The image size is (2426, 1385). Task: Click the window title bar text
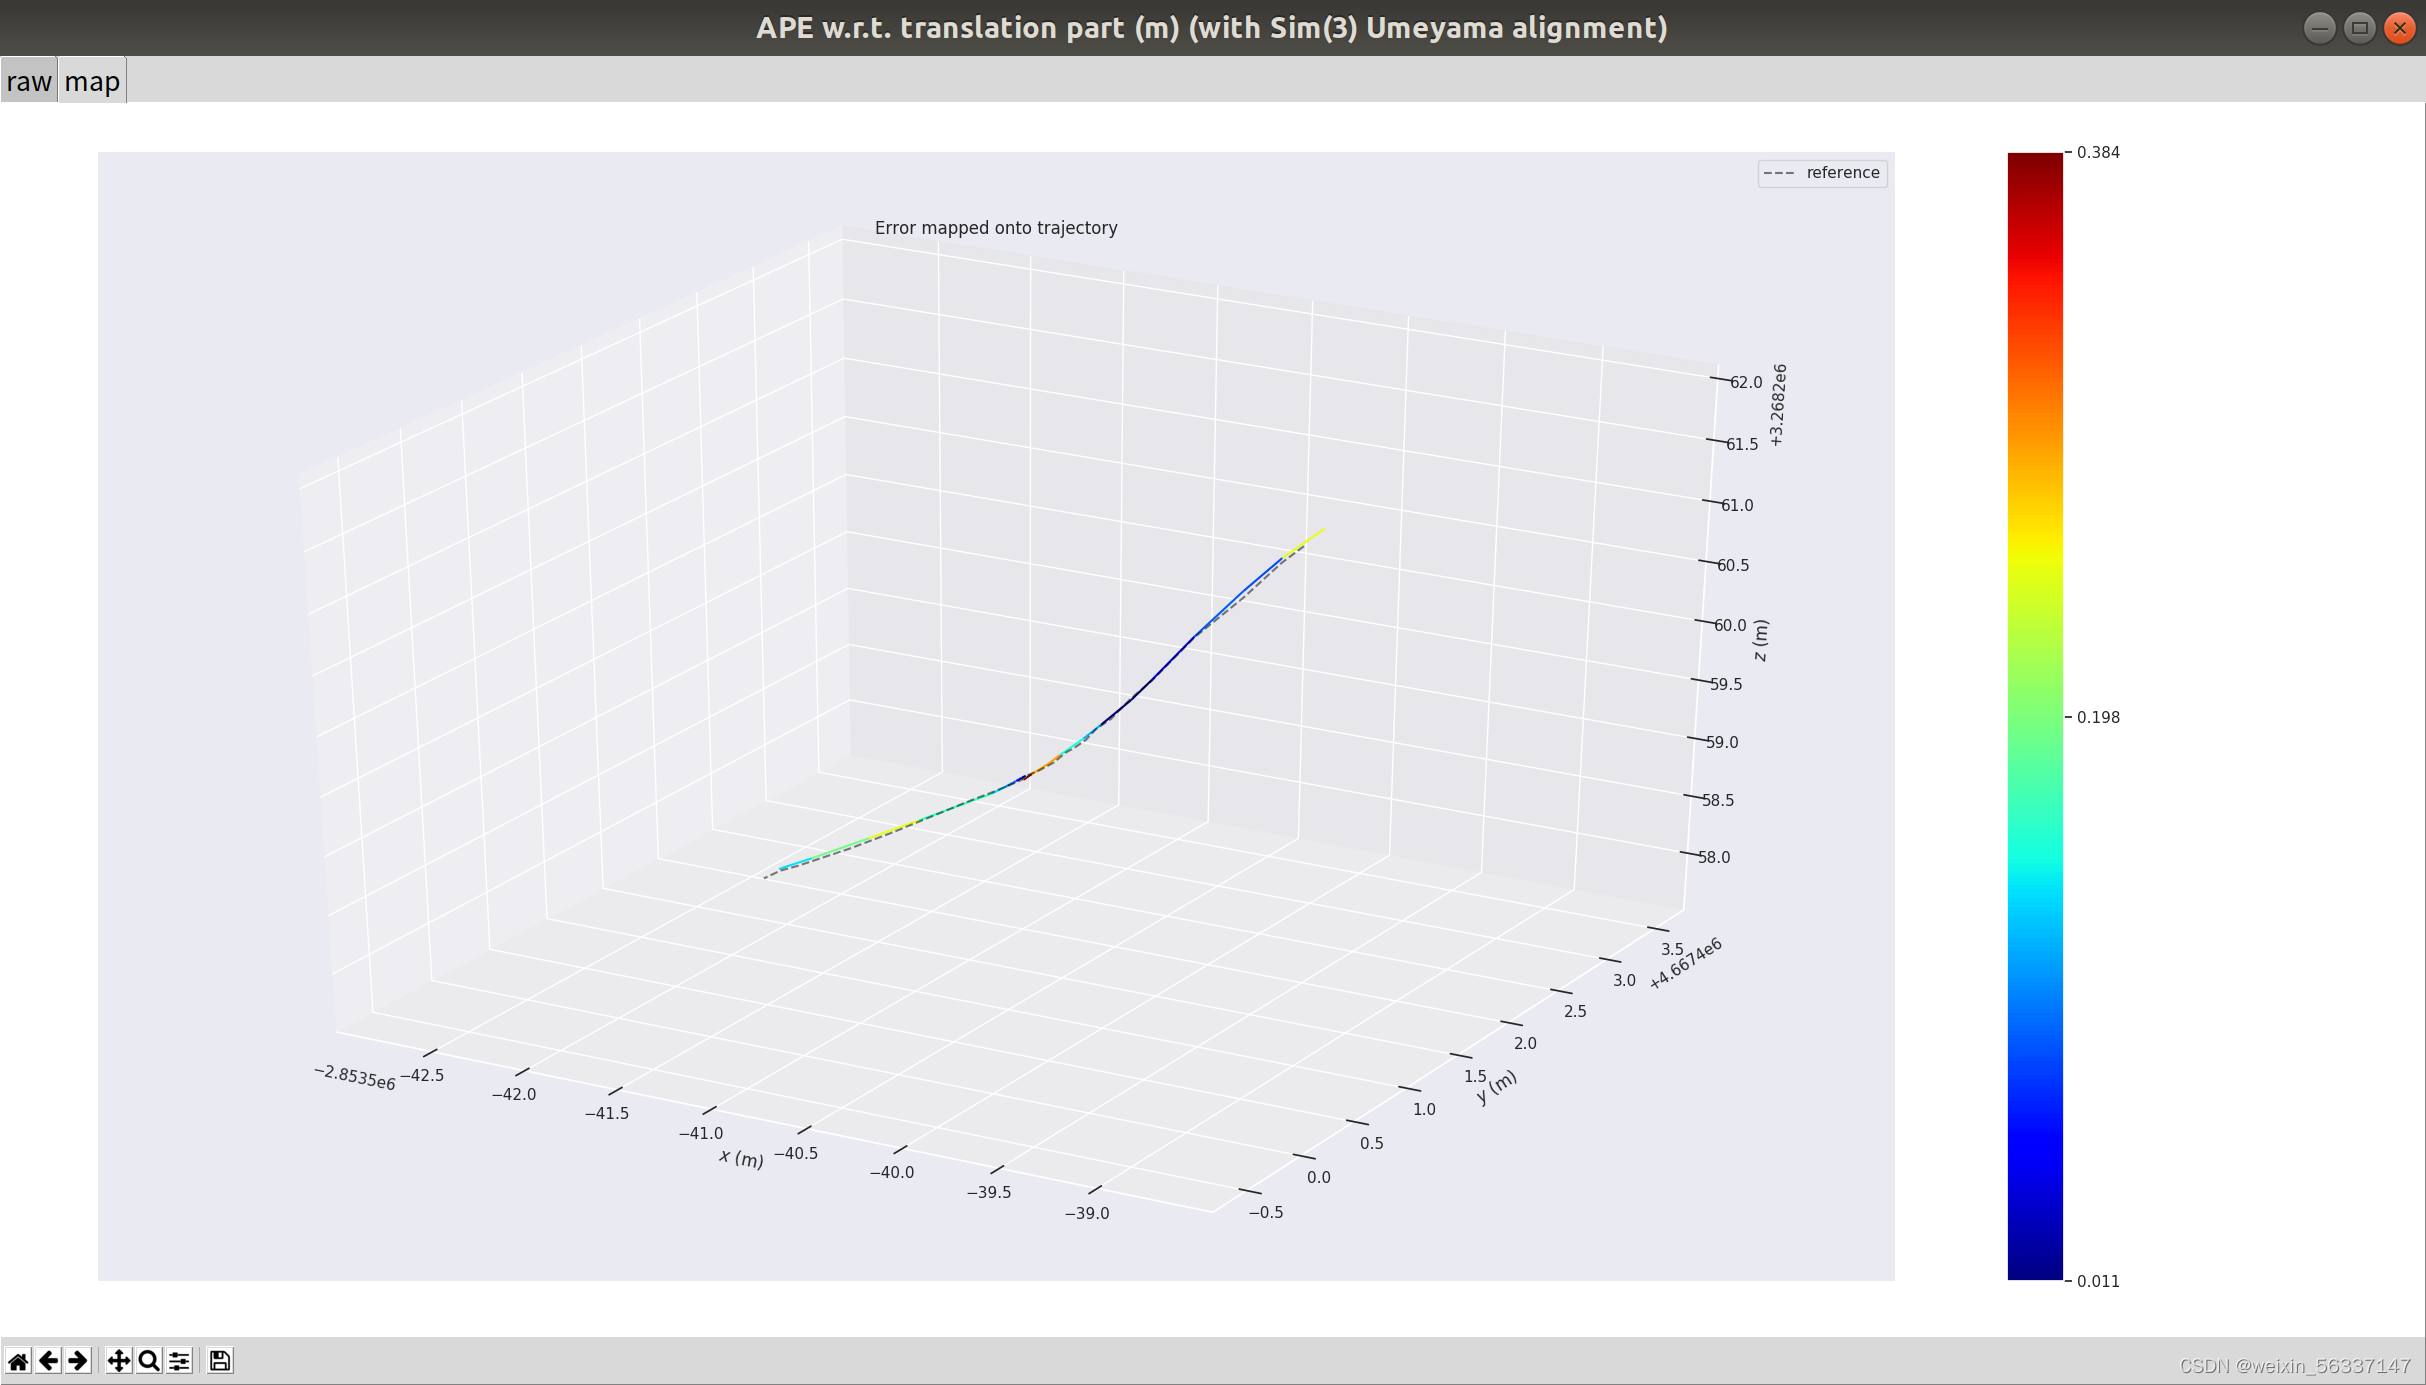[x=1211, y=28]
